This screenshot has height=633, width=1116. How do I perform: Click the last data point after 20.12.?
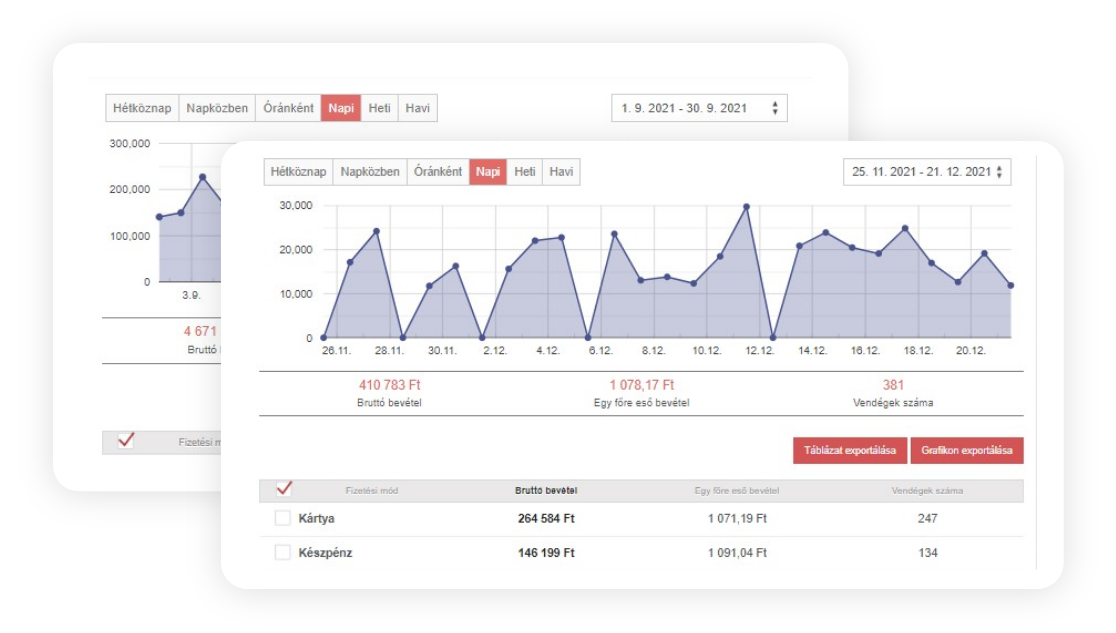[x=1011, y=286]
